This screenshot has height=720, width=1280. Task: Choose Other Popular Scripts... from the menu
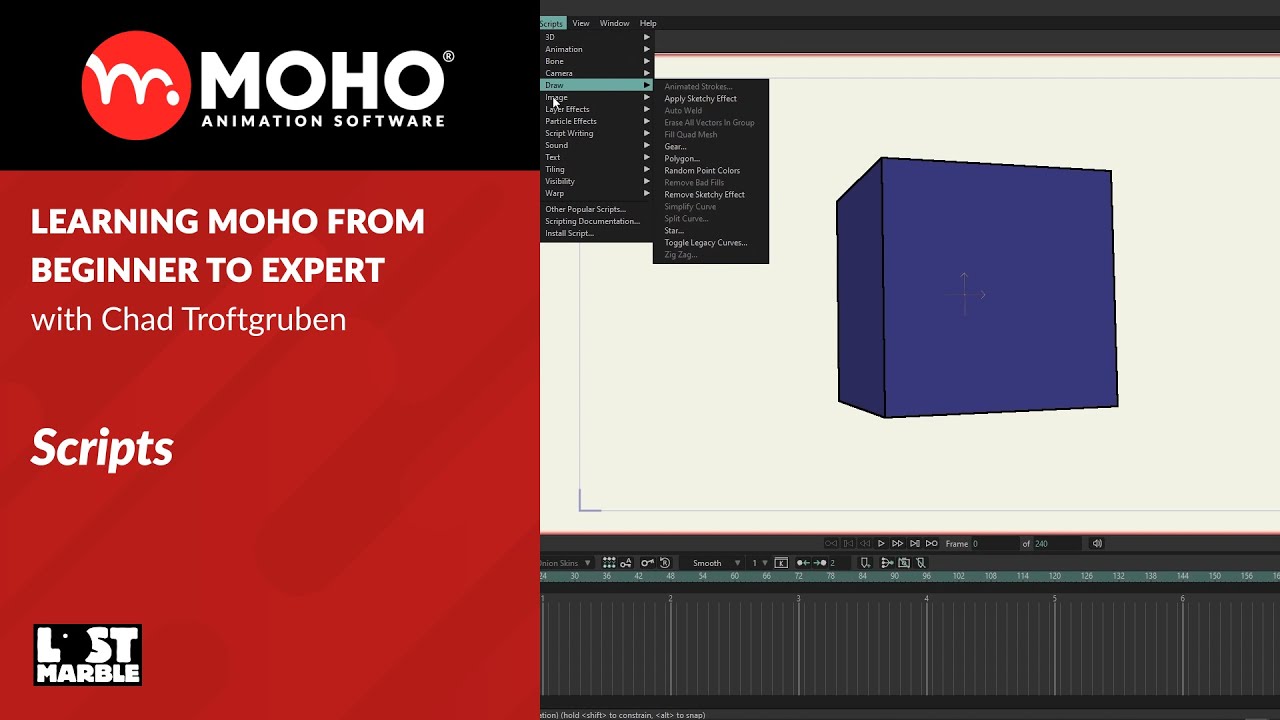tap(597, 209)
